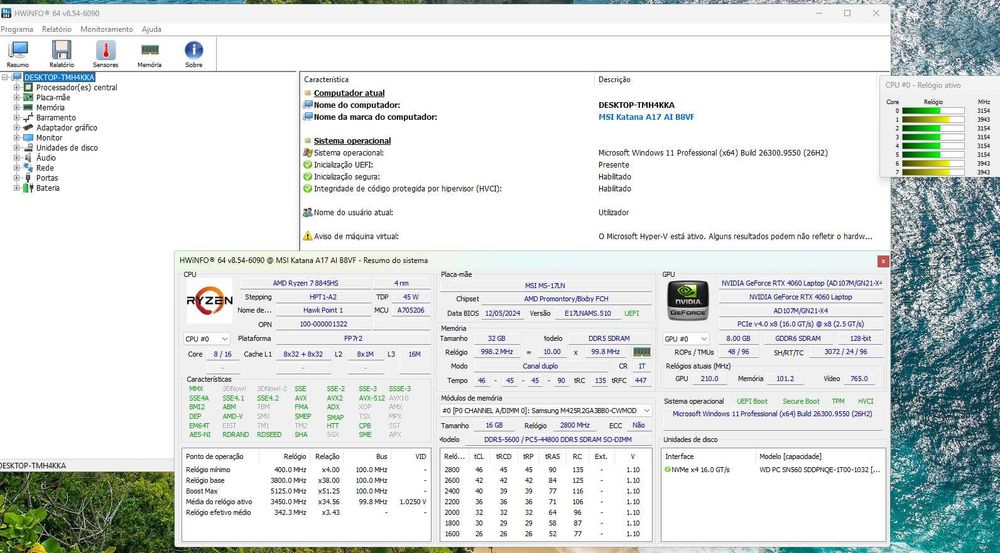Select the Monitor tree item
This screenshot has height=553, width=1000.
pyautogui.click(x=49, y=138)
